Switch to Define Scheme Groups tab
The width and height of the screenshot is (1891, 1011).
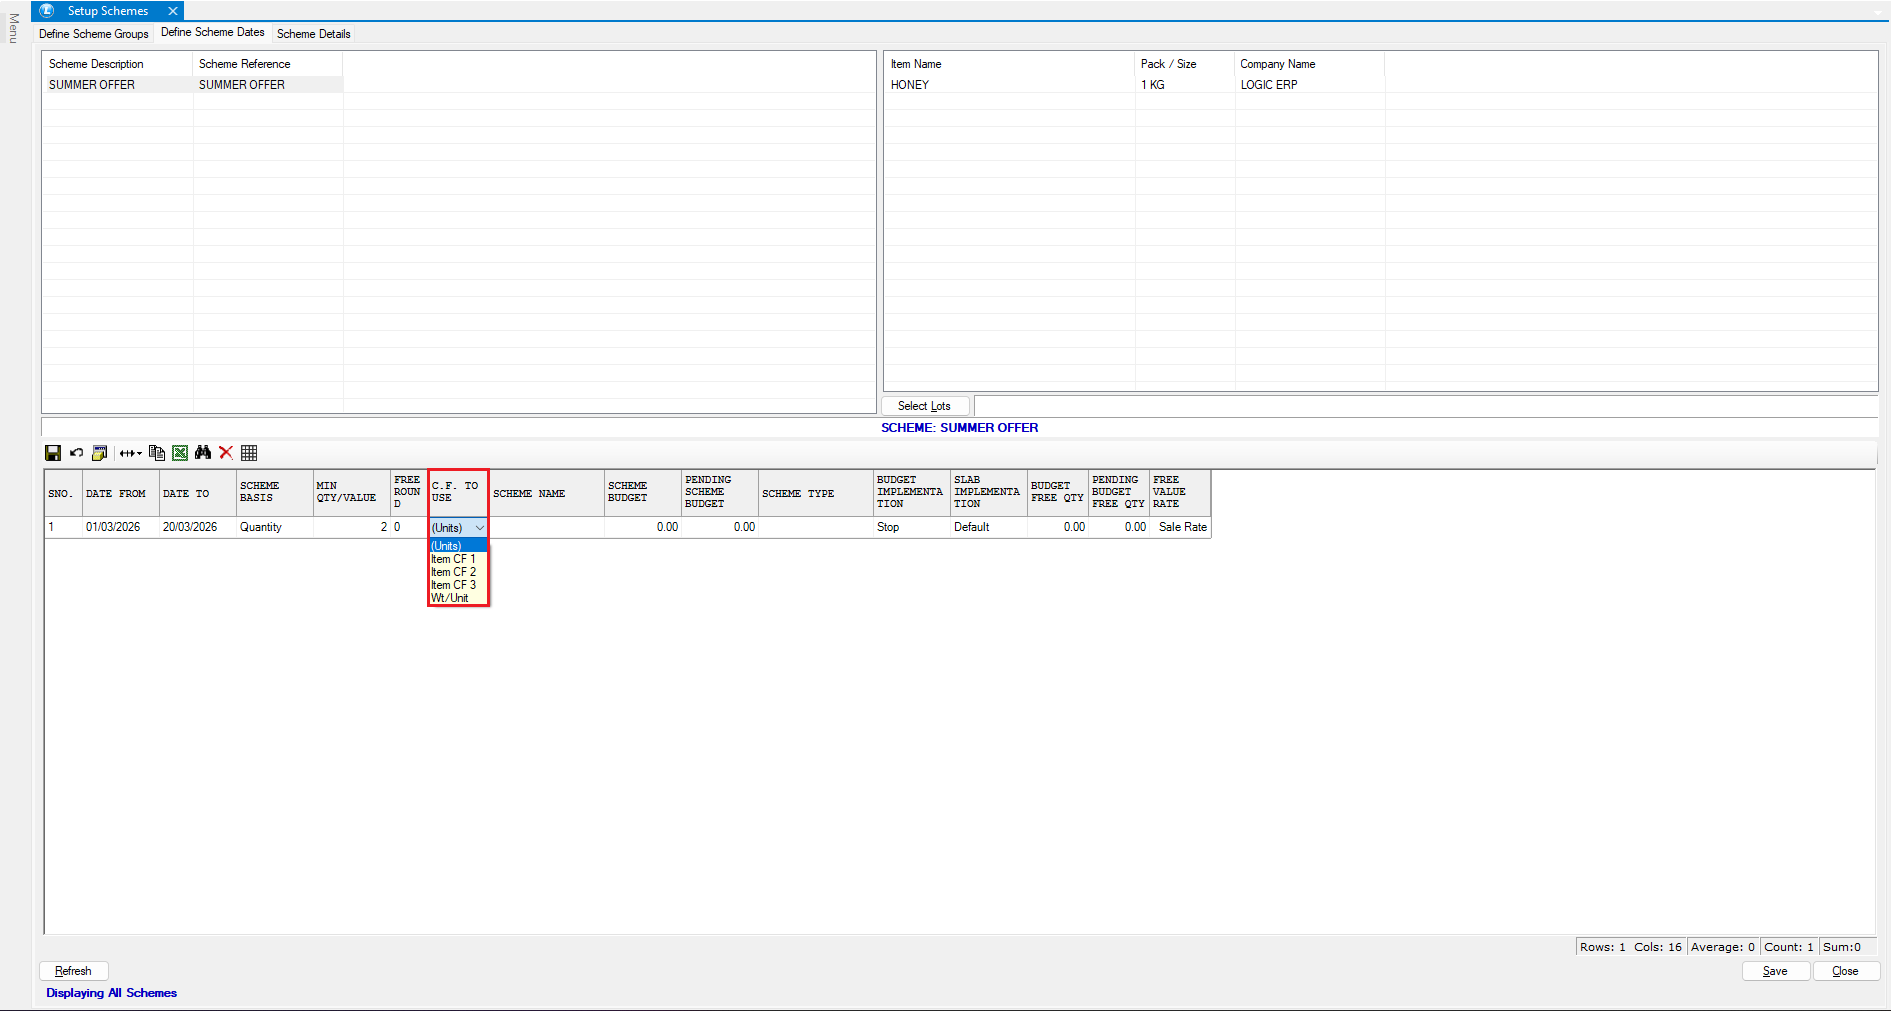point(94,34)
